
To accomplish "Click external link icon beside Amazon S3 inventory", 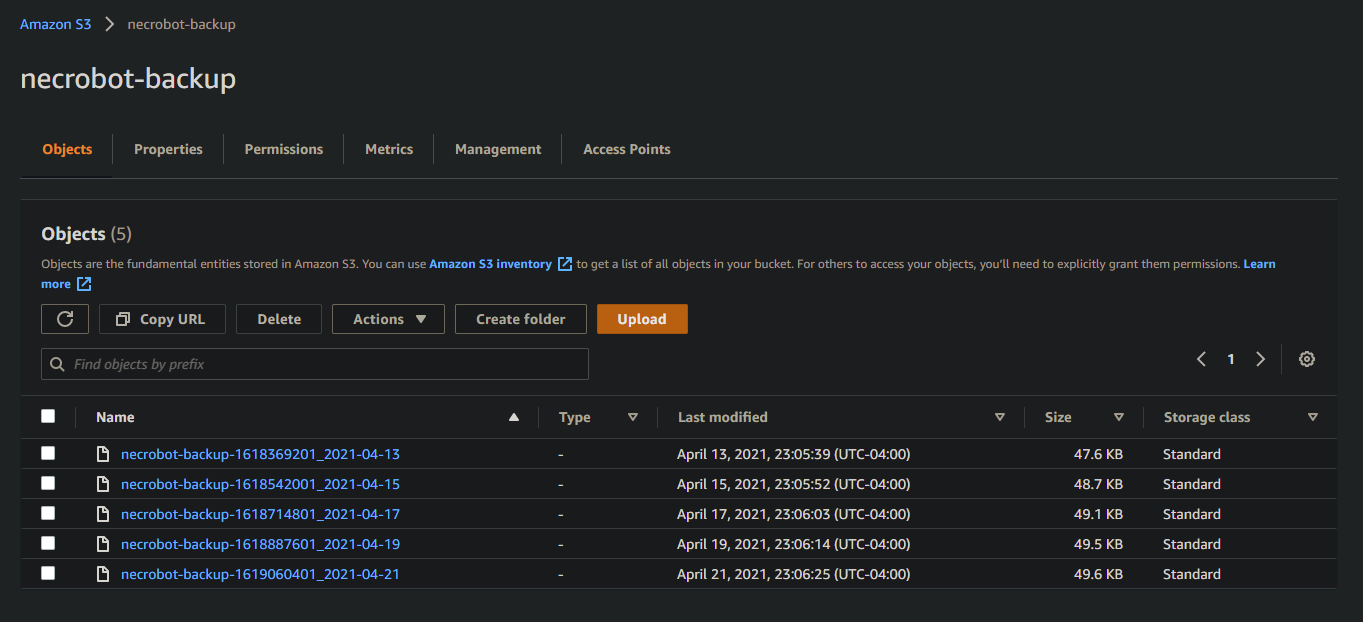I will point(565,264).
